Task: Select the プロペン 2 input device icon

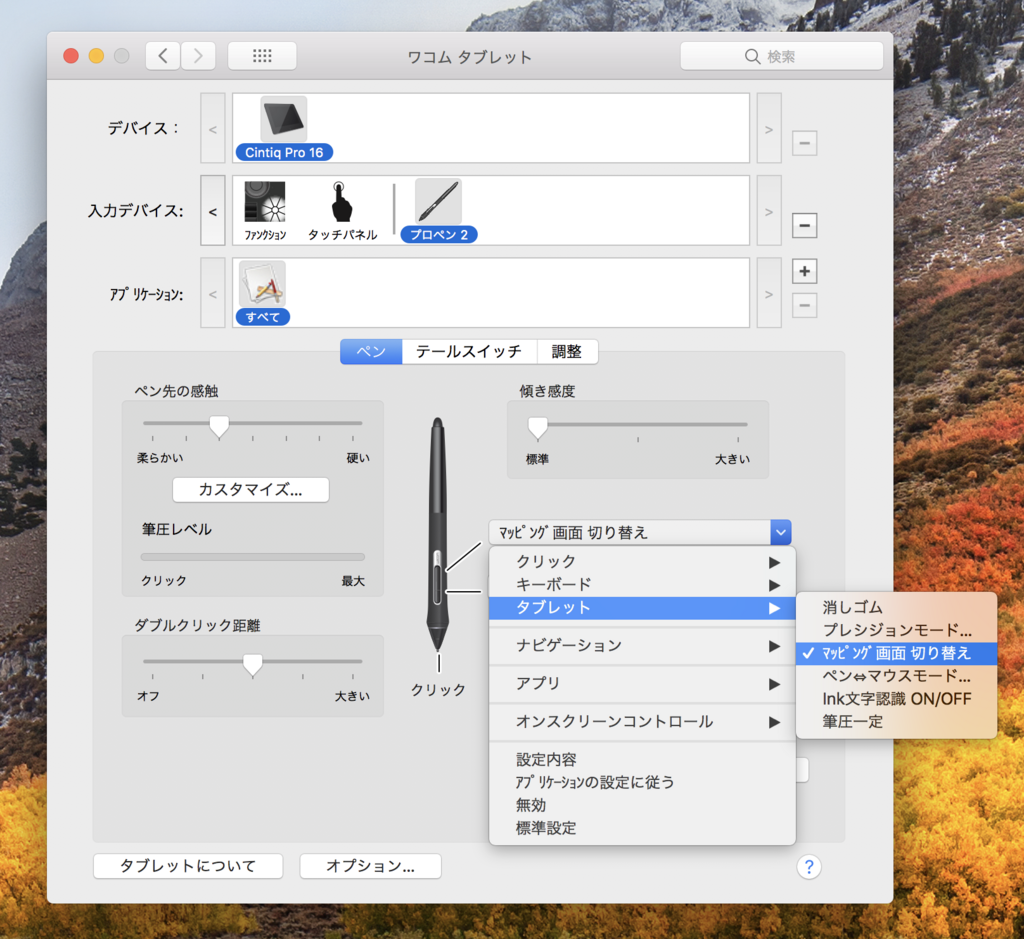Action: [x=436, y=203]
